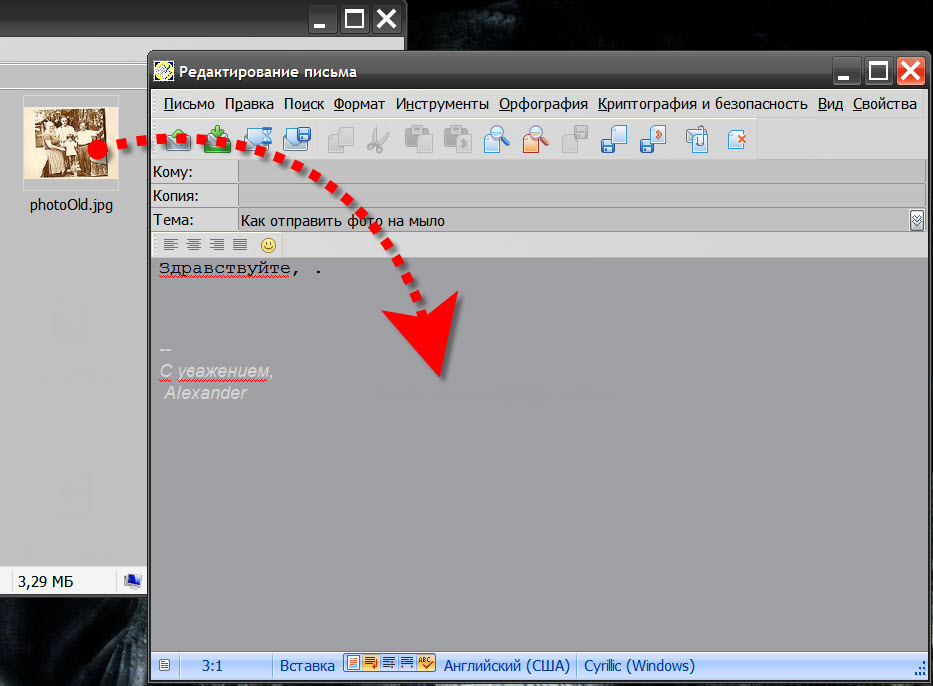Open the Инструменты menu
The width and height of the screenshot is (933, 686).
pos(442,104)
